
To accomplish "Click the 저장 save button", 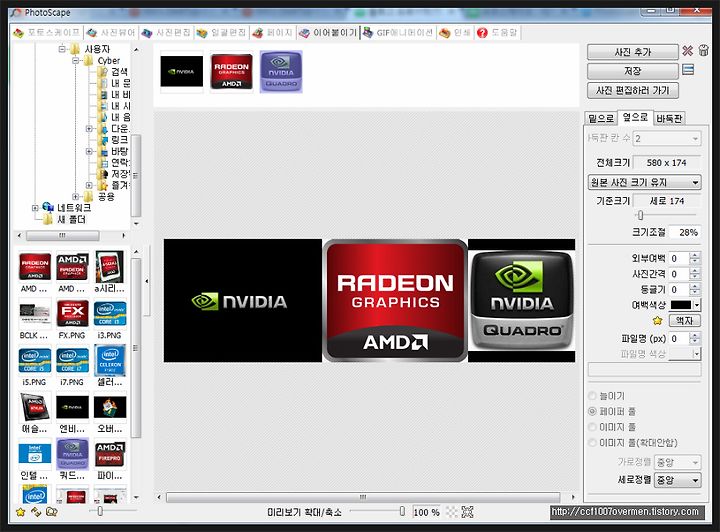I will pyautogui.click(x=632, y=71).
